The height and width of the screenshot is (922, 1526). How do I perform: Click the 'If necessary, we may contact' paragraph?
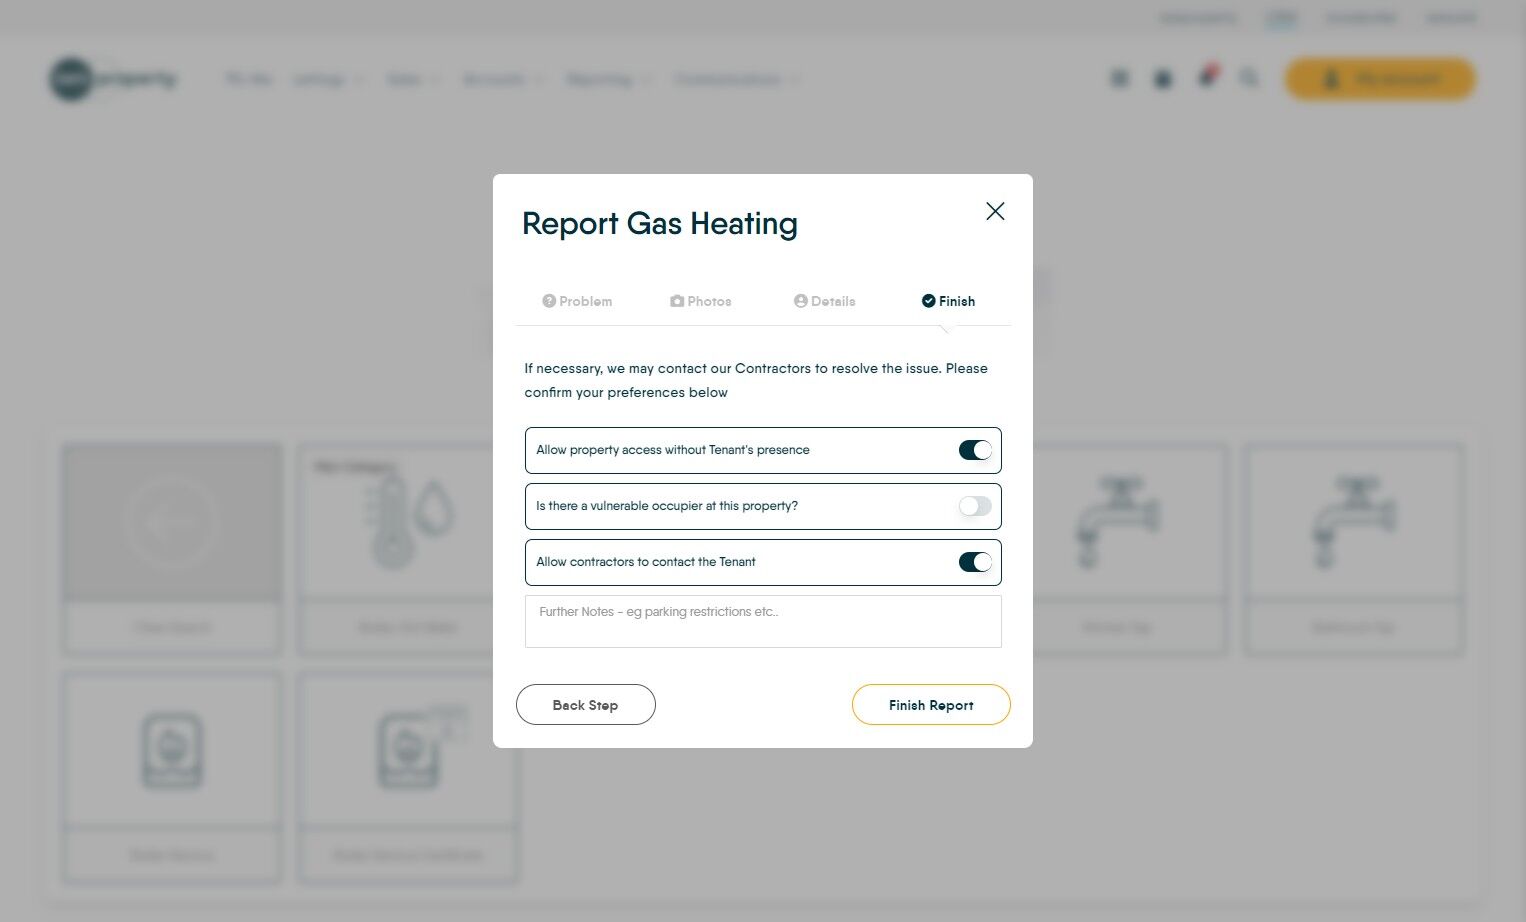(x=756, y=380)
